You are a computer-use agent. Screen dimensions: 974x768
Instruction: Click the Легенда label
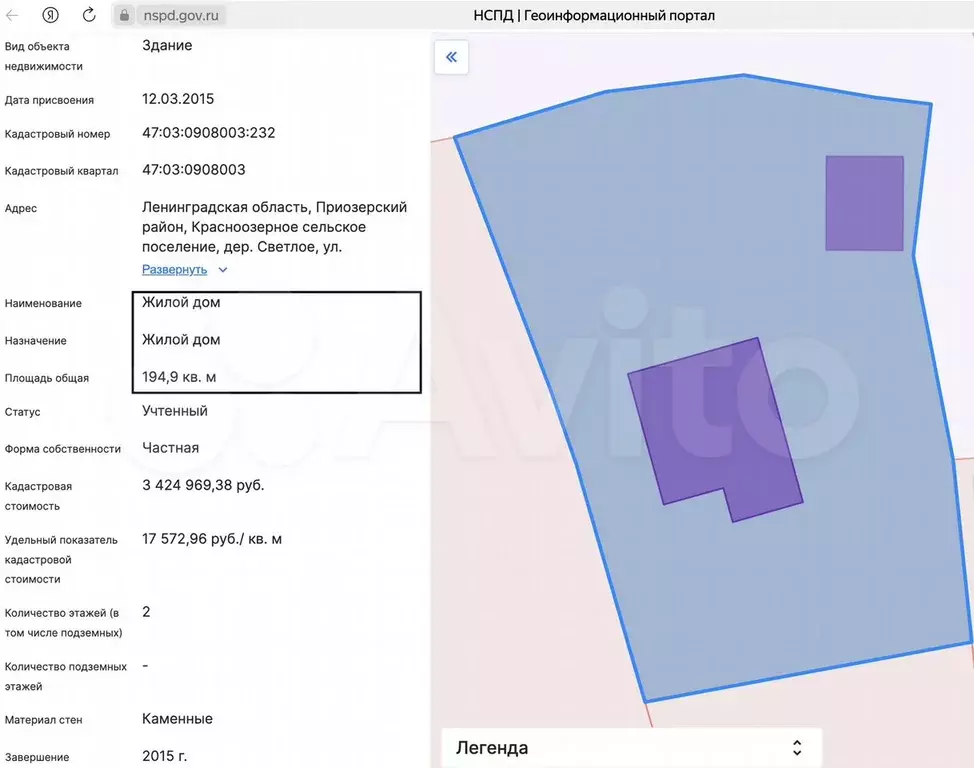(x=492, y=747)
